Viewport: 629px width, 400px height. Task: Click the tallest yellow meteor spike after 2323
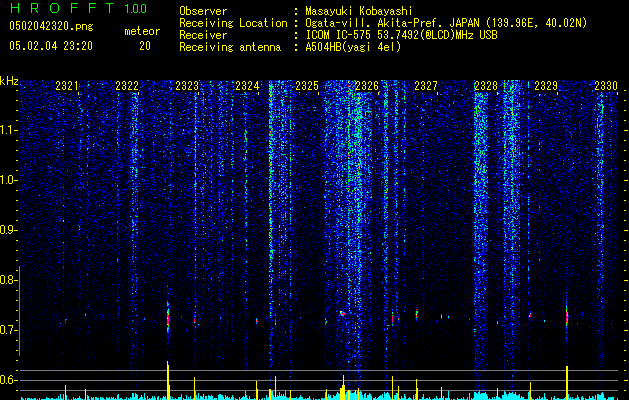click(168, 380)
